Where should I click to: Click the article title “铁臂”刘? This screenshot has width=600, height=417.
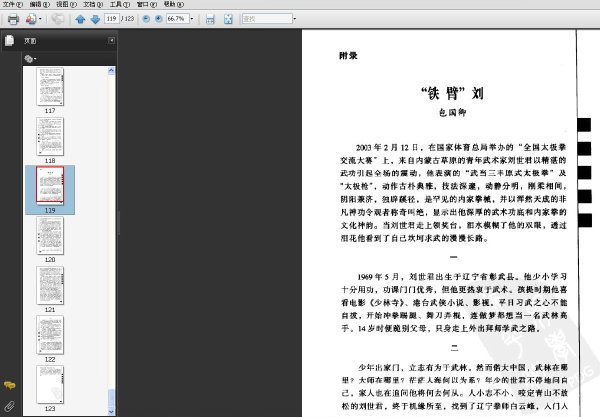(x=452, y=93)
